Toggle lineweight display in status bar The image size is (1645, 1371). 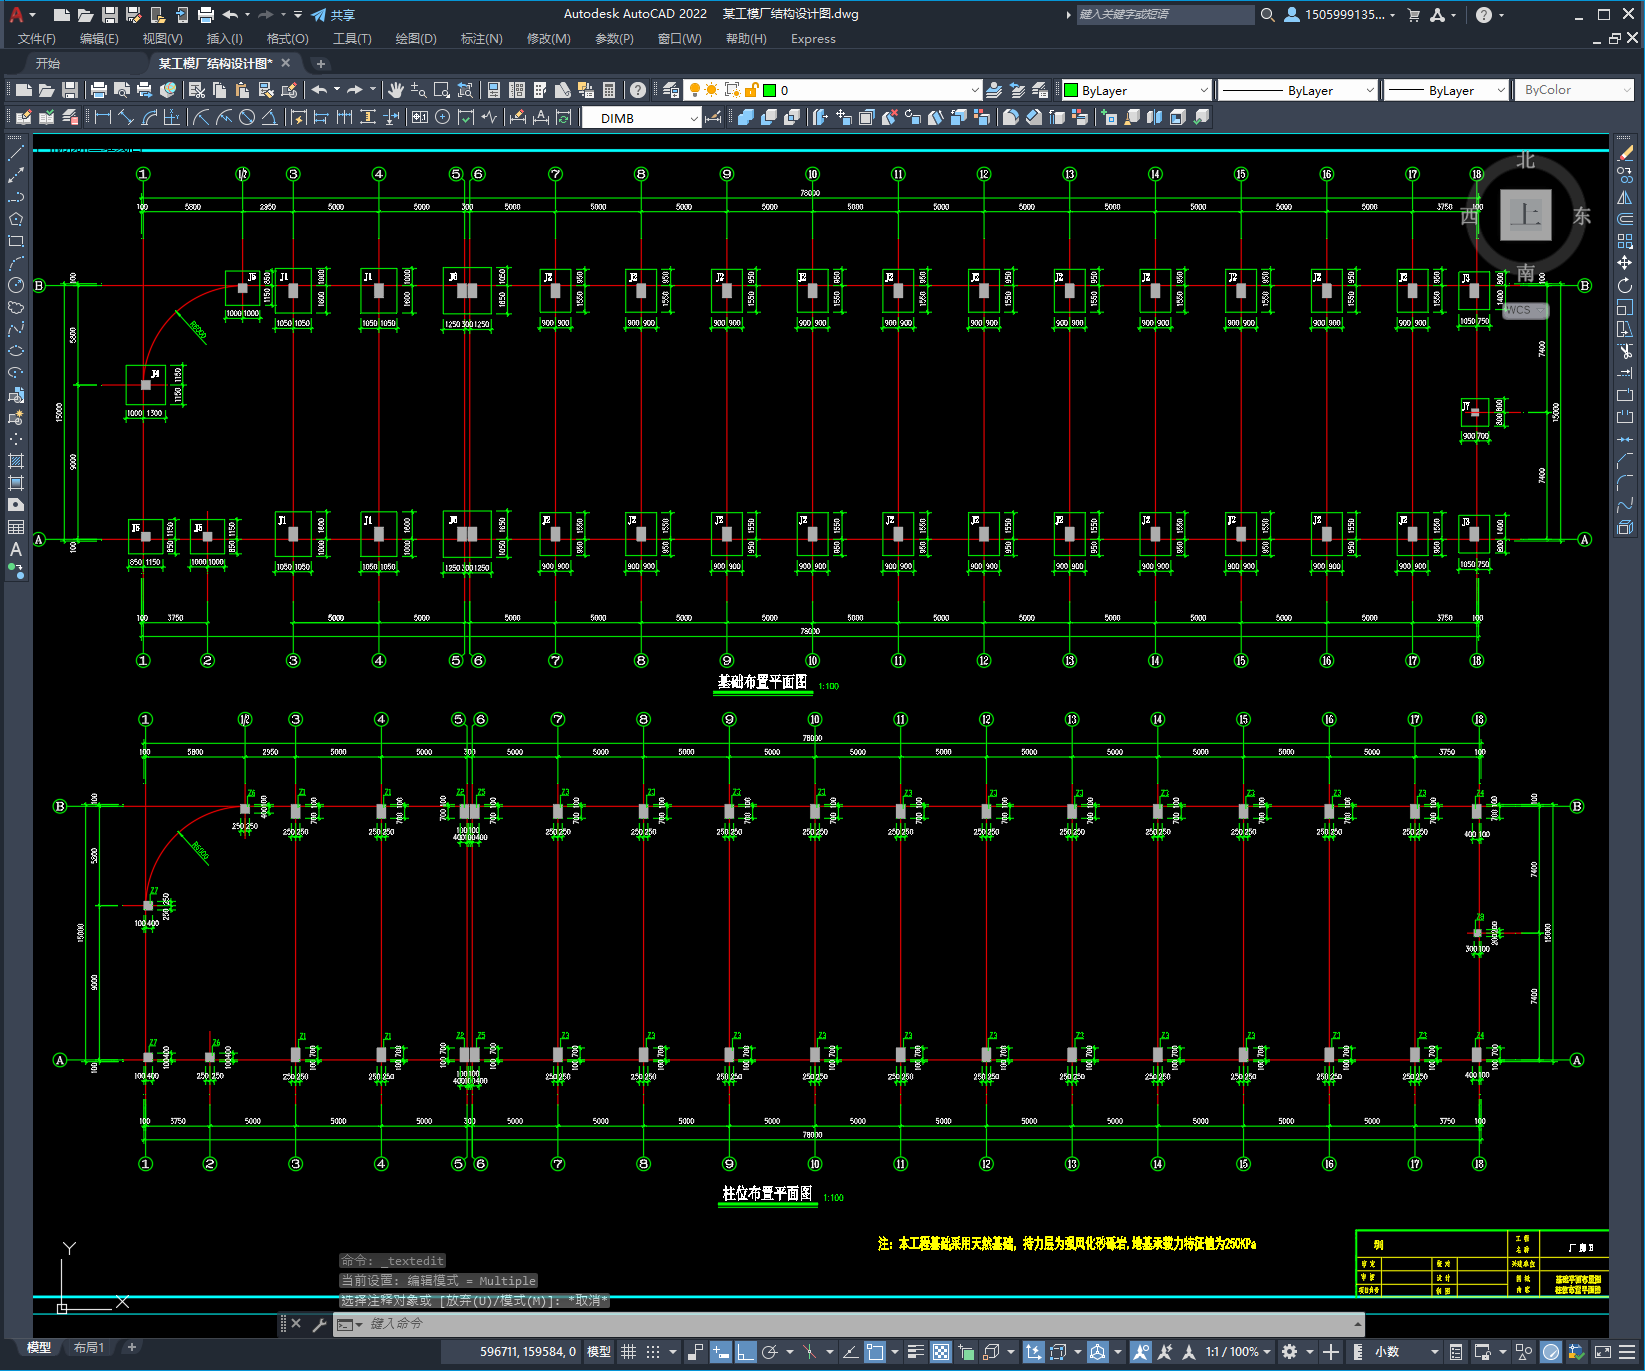click(915, 1352)
